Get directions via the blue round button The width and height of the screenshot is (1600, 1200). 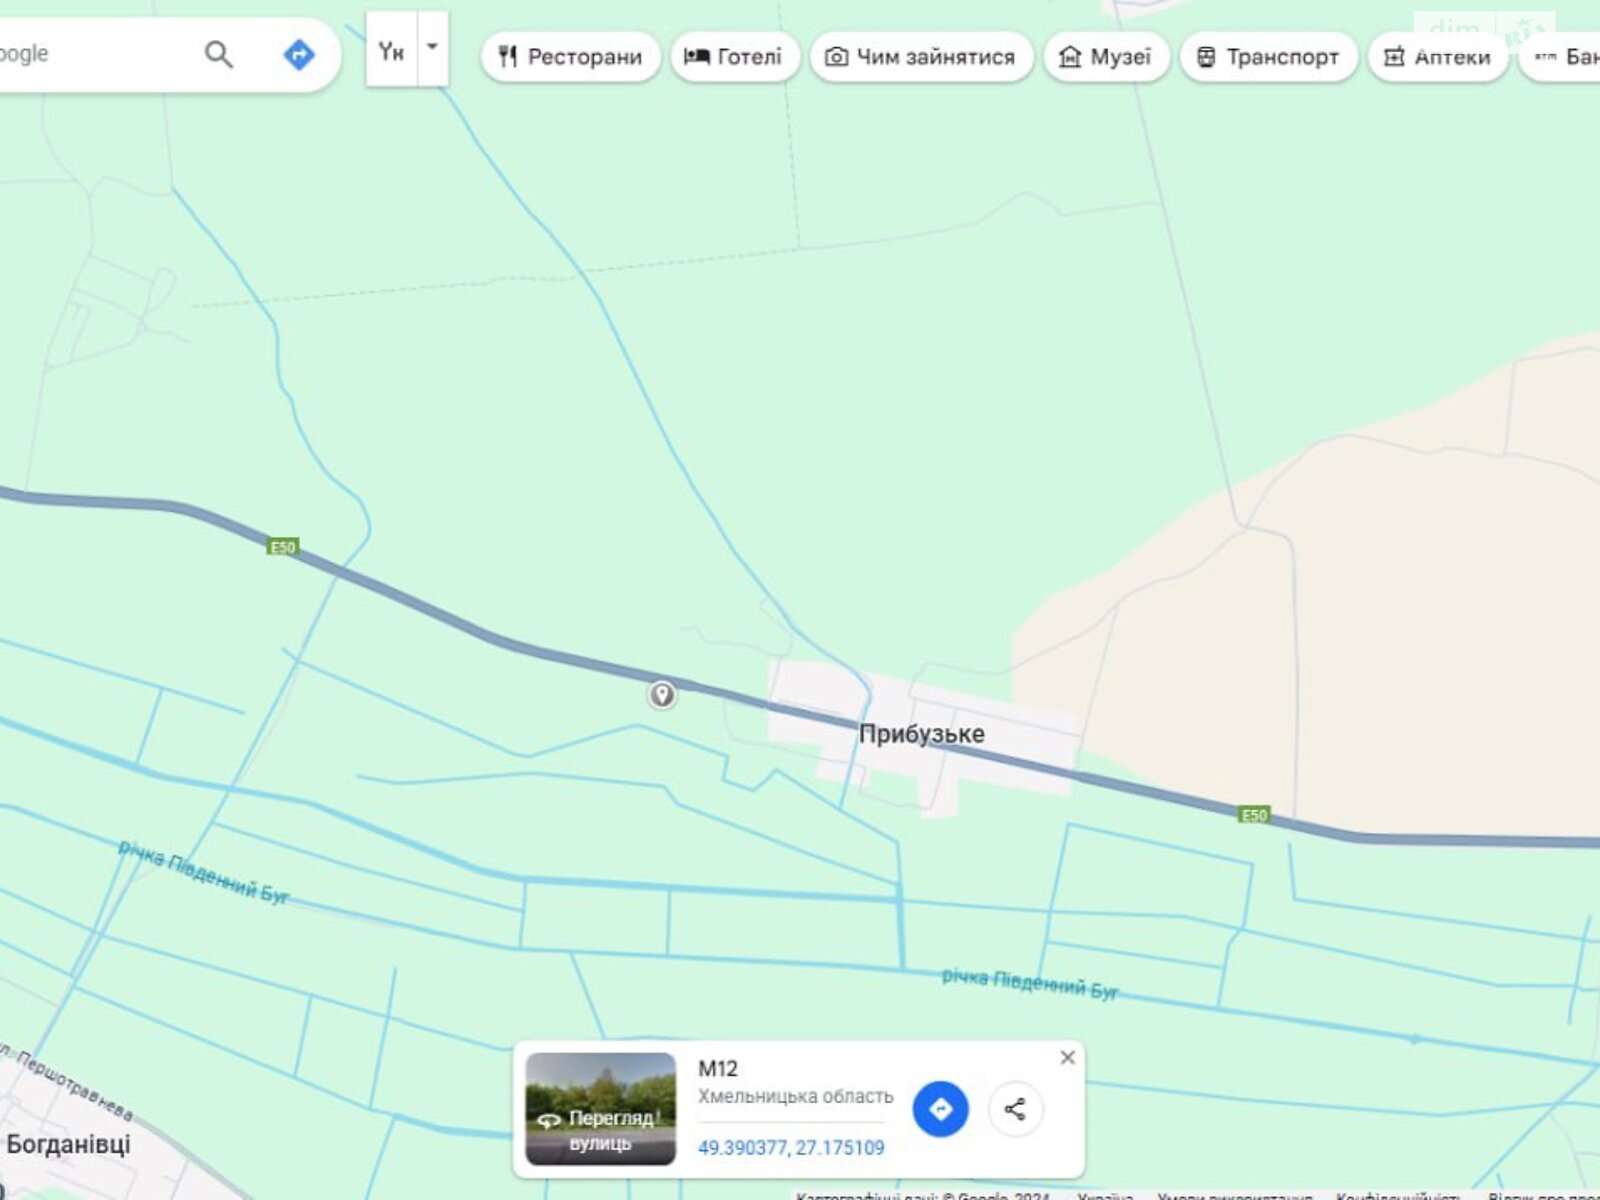coord(940,1109)
